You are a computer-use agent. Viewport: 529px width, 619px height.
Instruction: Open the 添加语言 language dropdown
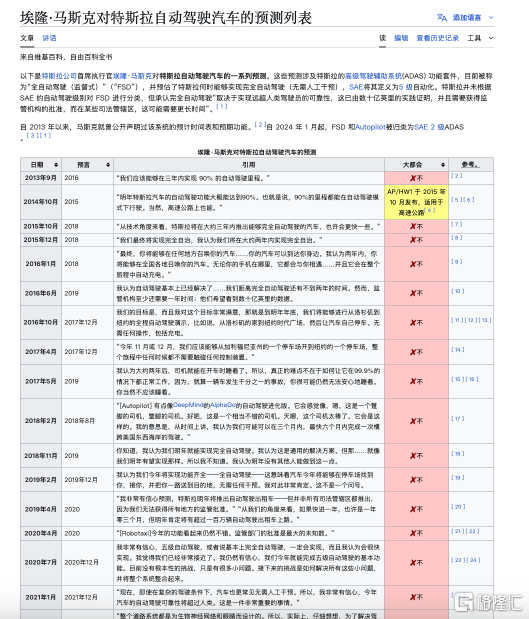pos(473,17)
